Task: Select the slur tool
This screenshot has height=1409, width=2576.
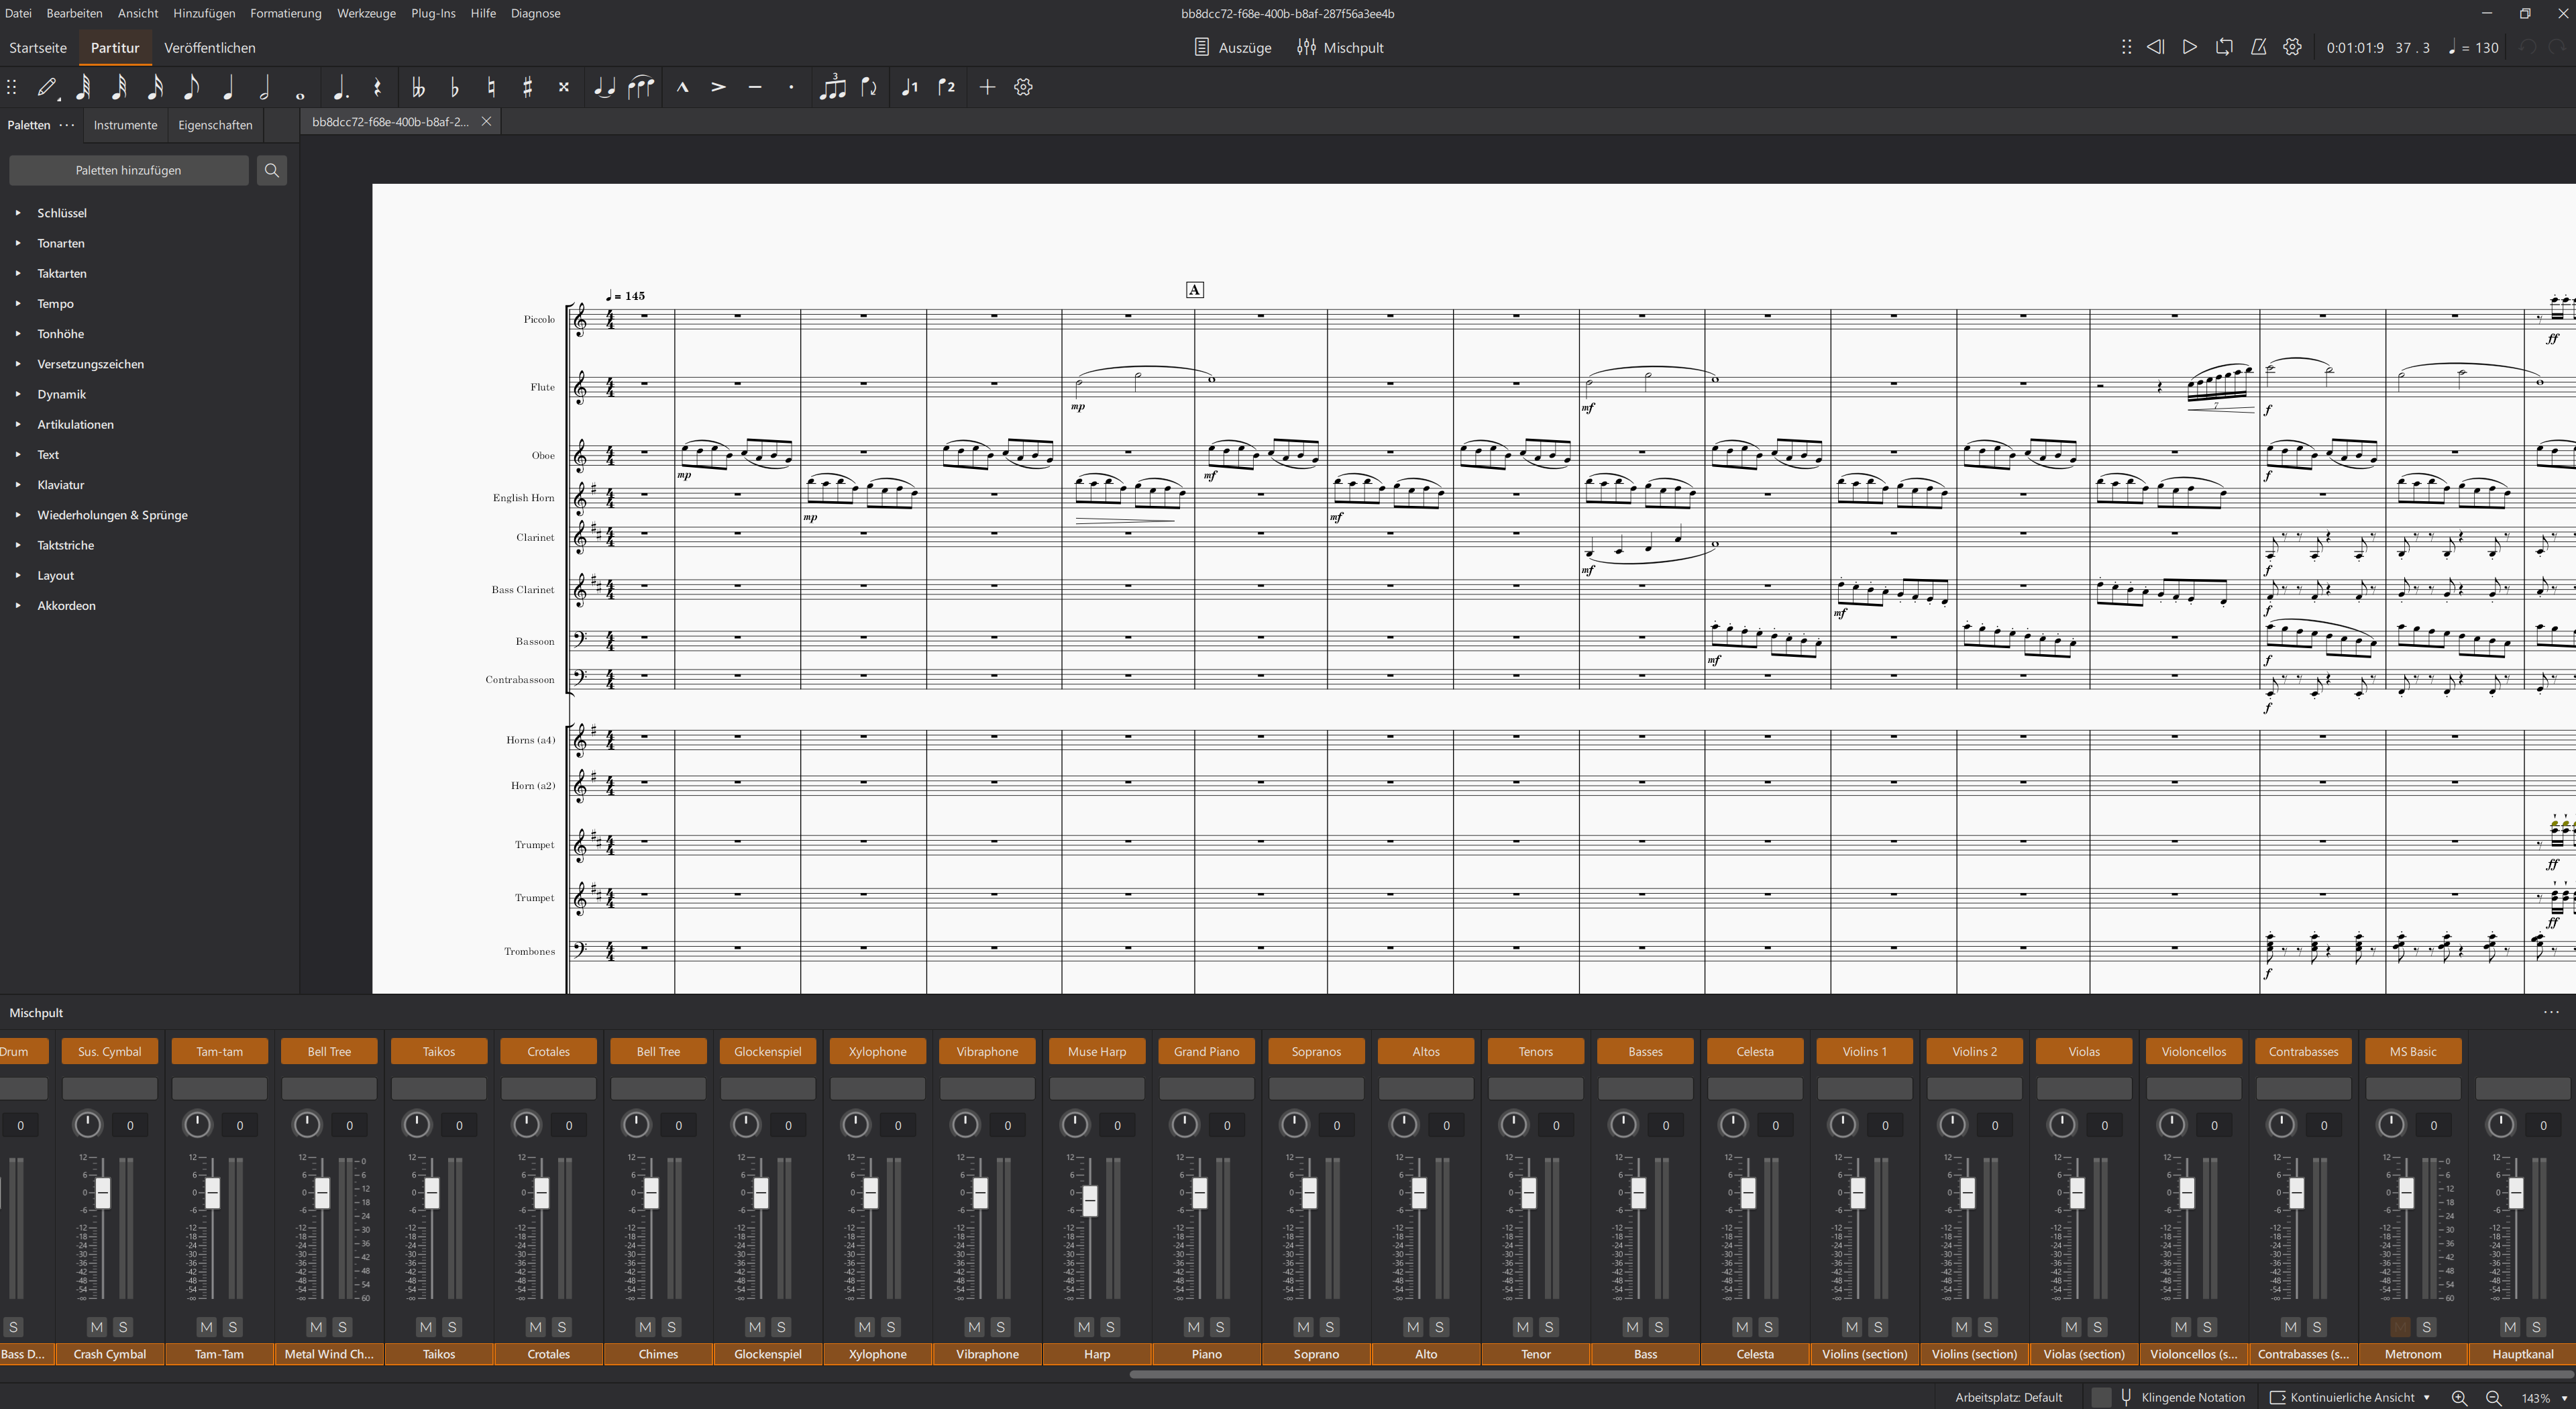Action: pos(641,87)
